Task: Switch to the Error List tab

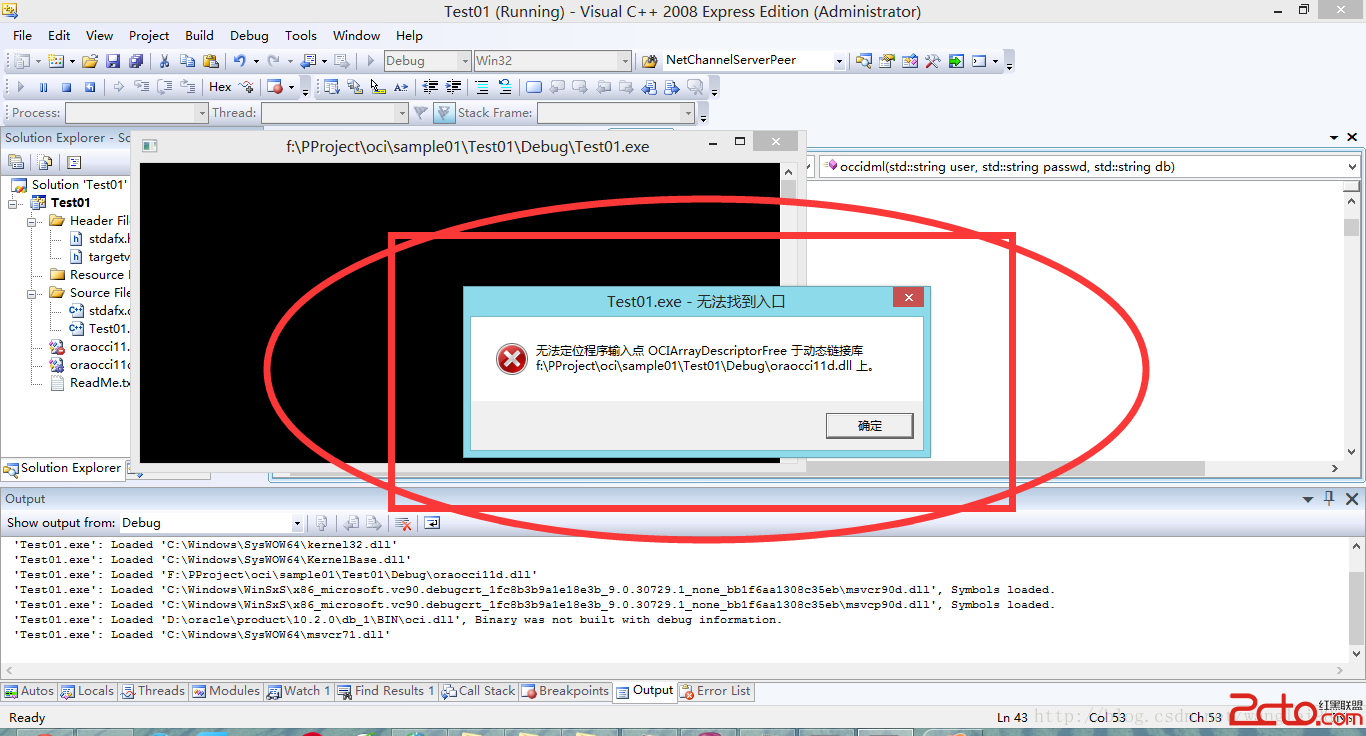Action: [x=715, y=691]
